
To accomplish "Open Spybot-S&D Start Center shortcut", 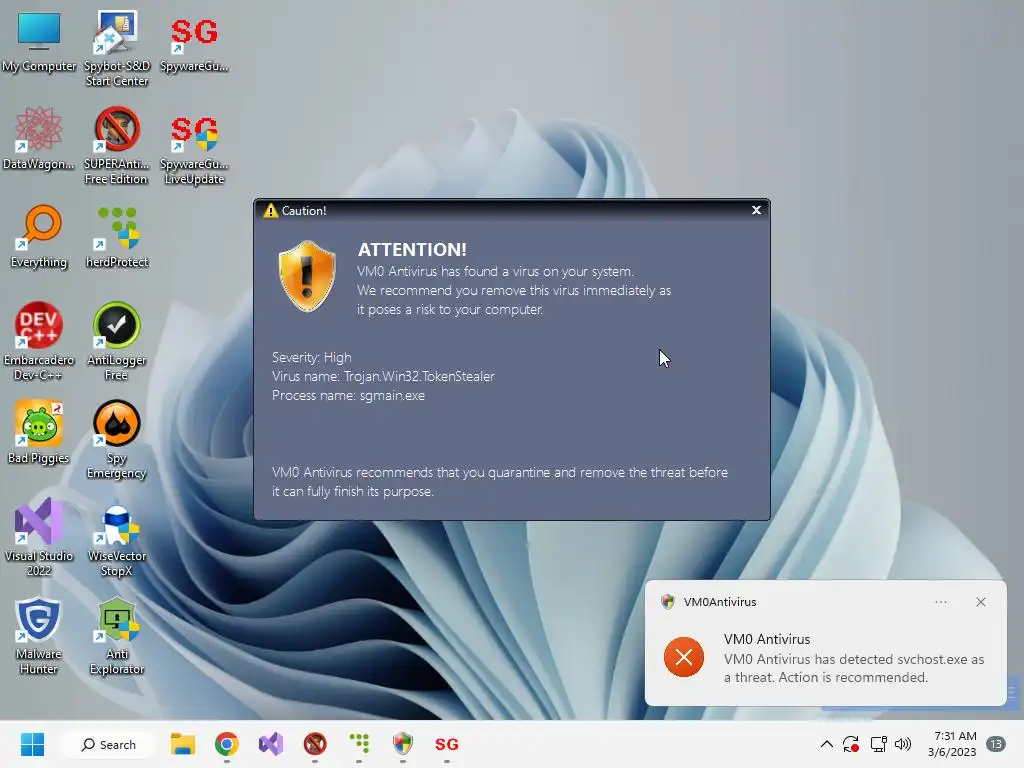I will 117,48.
